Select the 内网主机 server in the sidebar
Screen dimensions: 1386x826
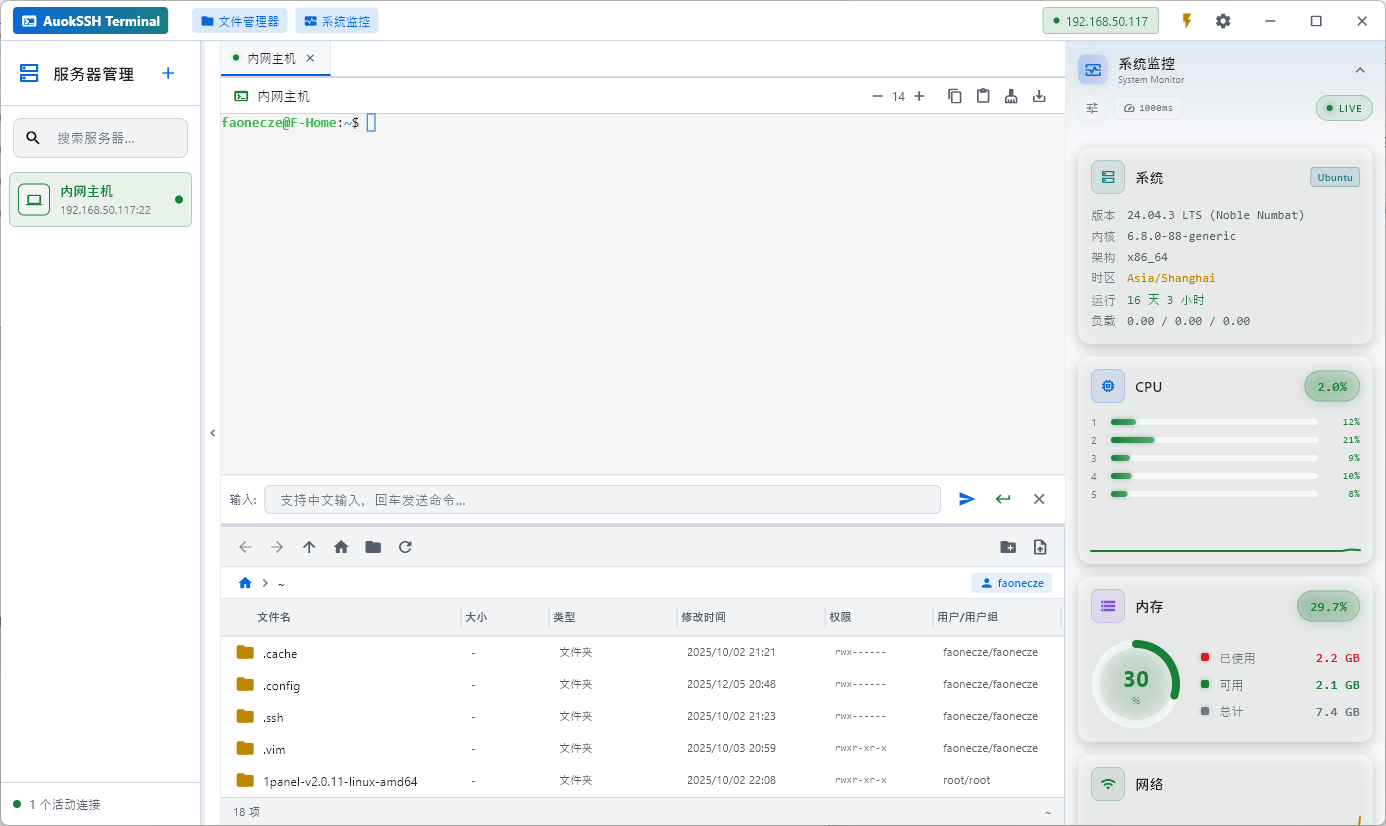[100, 199]
